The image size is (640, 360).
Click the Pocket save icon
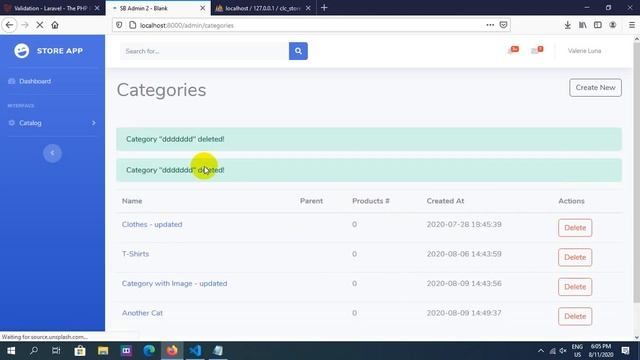click(503, 25)
